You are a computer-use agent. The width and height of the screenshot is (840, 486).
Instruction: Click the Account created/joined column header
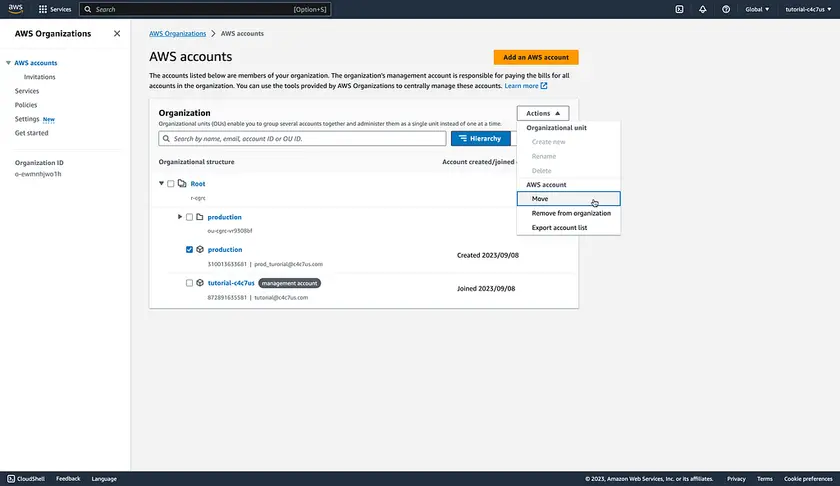pyautogui.click(x=478, y=161)
